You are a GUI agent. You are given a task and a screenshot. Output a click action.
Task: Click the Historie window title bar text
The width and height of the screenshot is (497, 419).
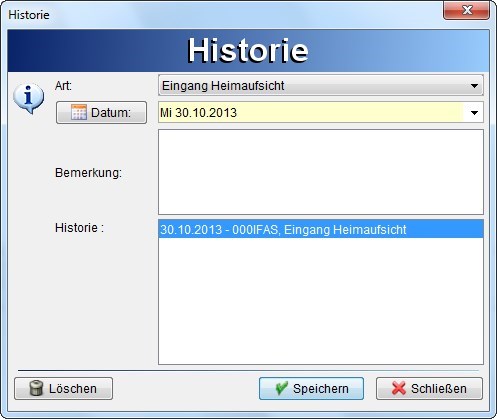29,15
